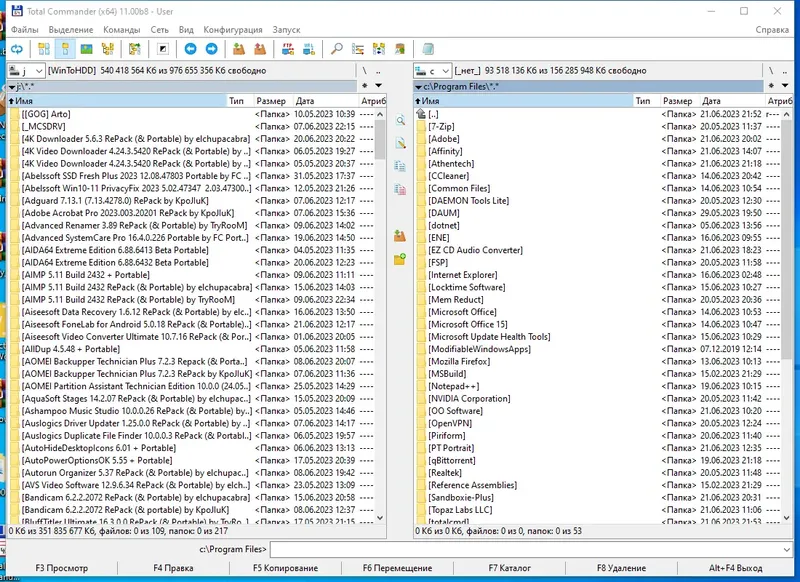
Task: Click the Alt+F4 Выход button
Action: [x=735, y=568]
